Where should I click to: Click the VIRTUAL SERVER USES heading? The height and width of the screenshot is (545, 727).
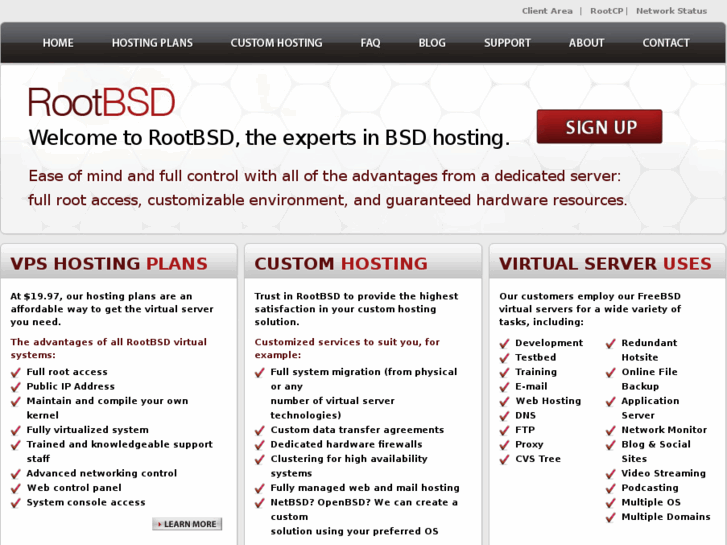coord(605,263)
